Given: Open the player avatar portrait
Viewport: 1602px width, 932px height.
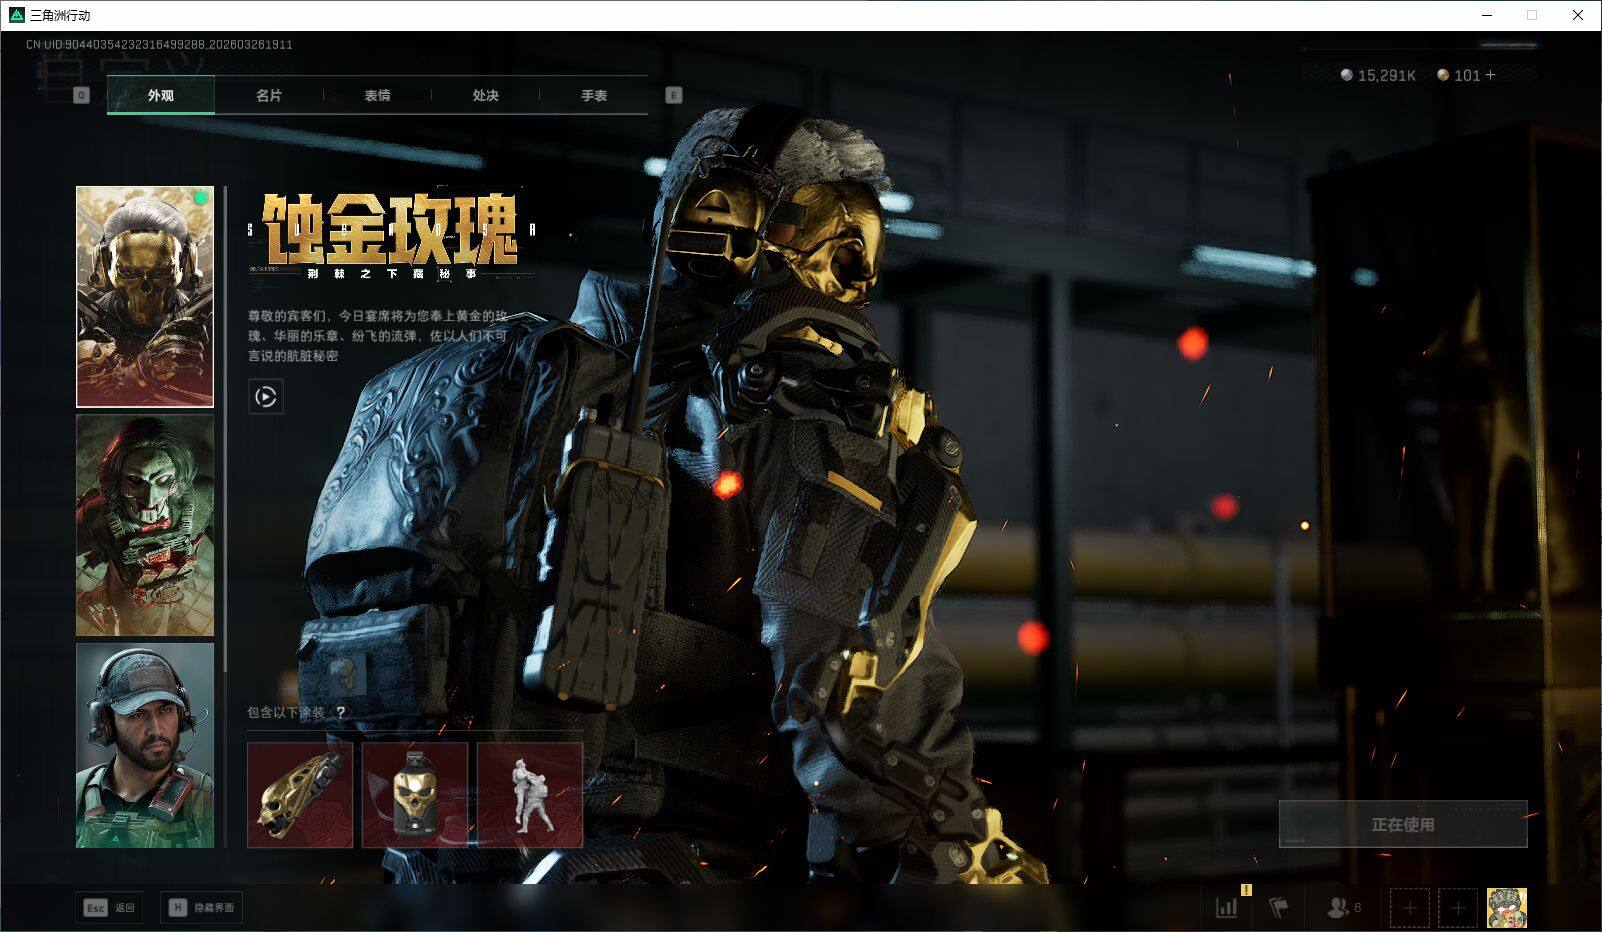Looking at the screenshot, I should tap(1507, 908).
